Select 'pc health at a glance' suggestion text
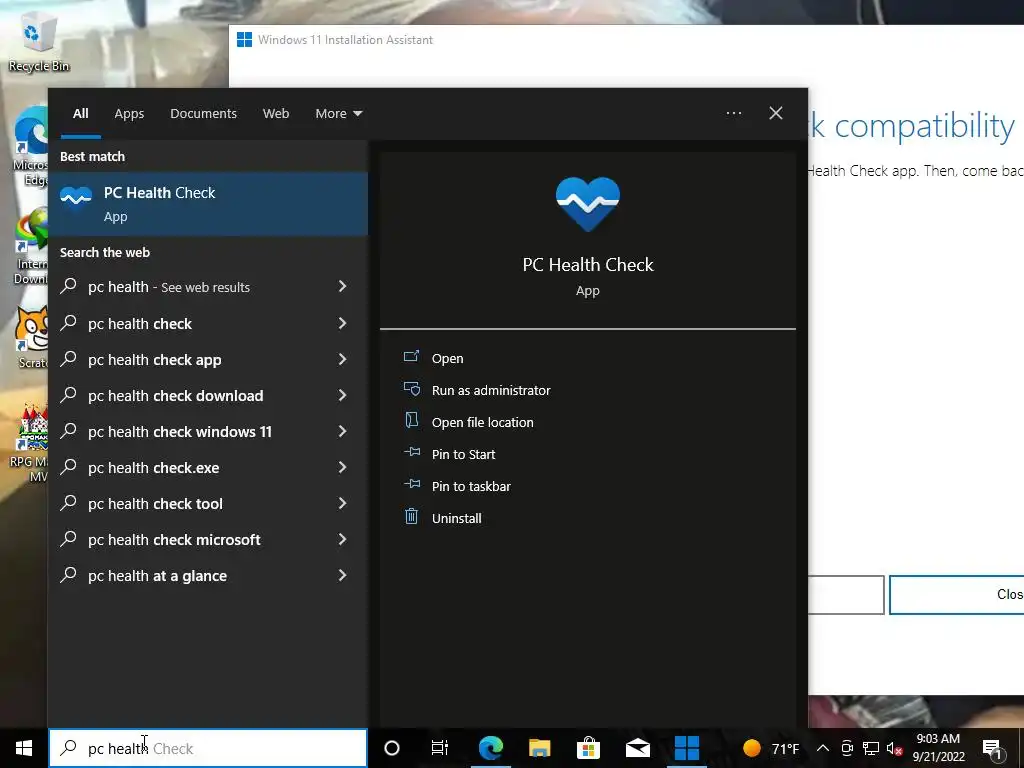The height and width of the screenshot is (768, 1024). click(x=157, y=575)
